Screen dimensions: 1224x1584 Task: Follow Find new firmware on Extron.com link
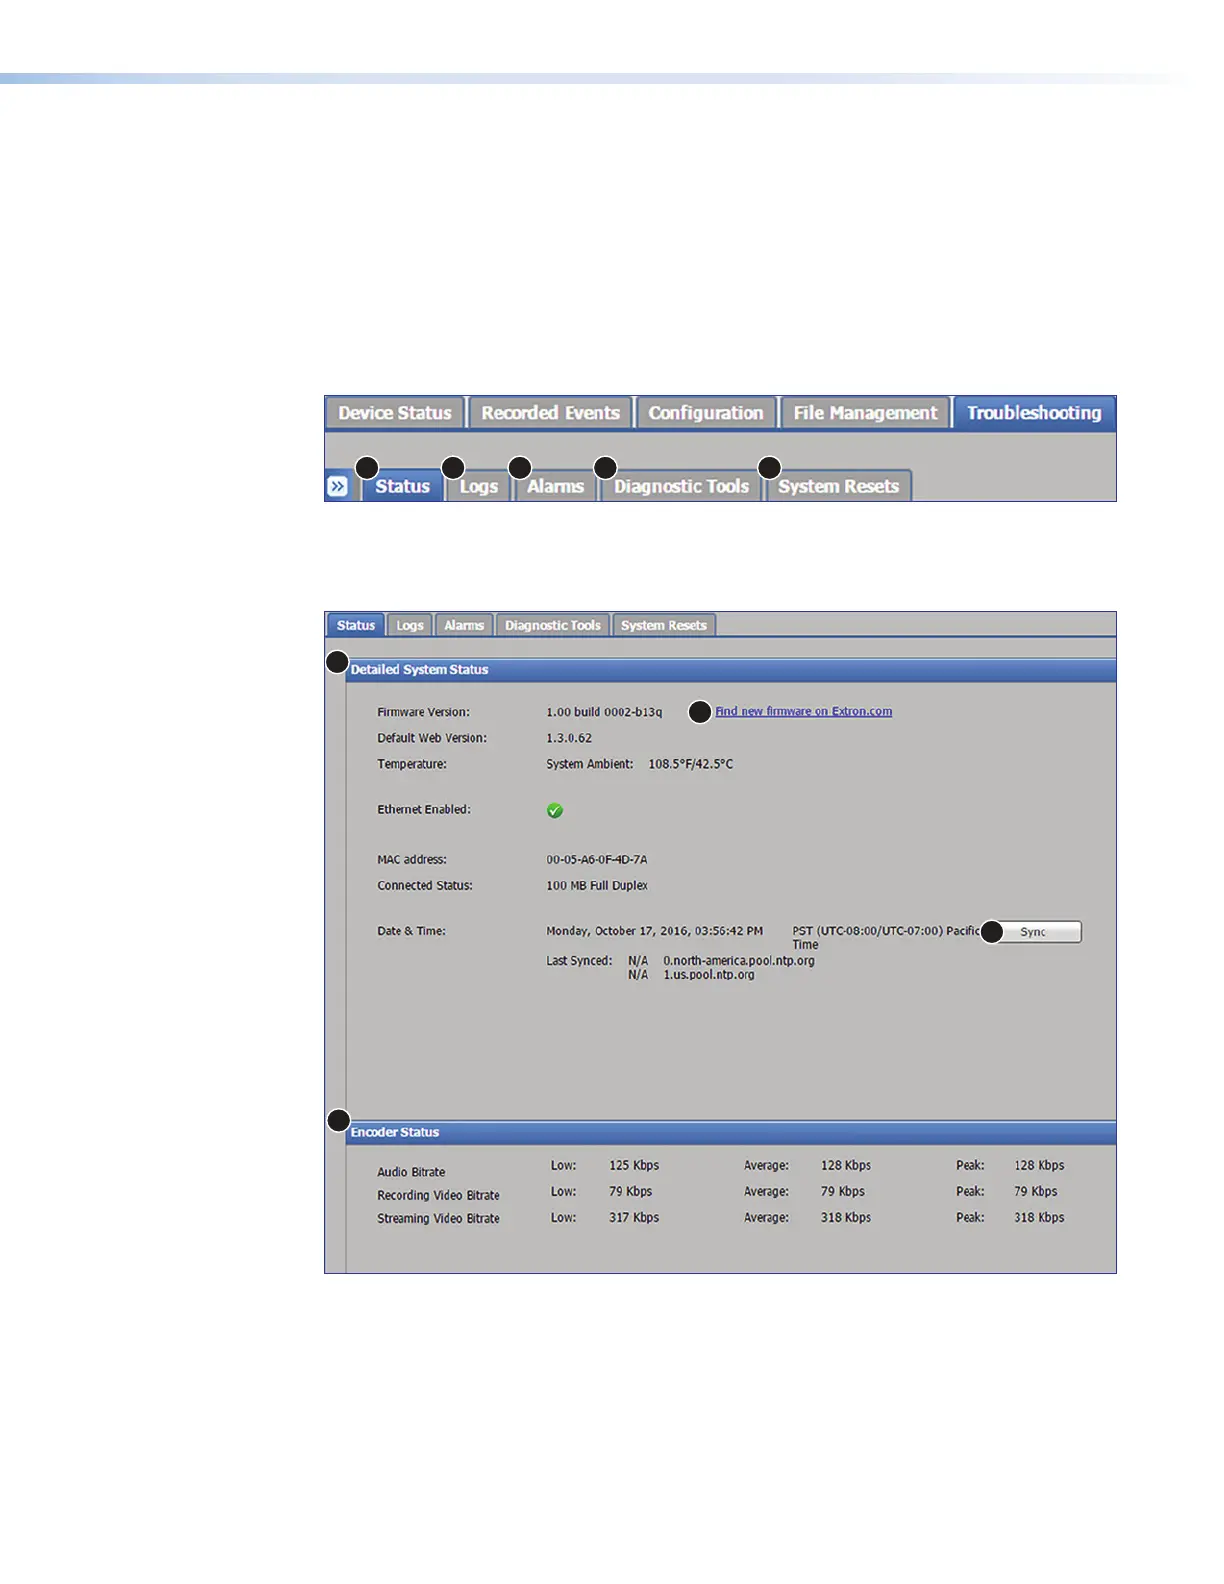coord(804,711)
